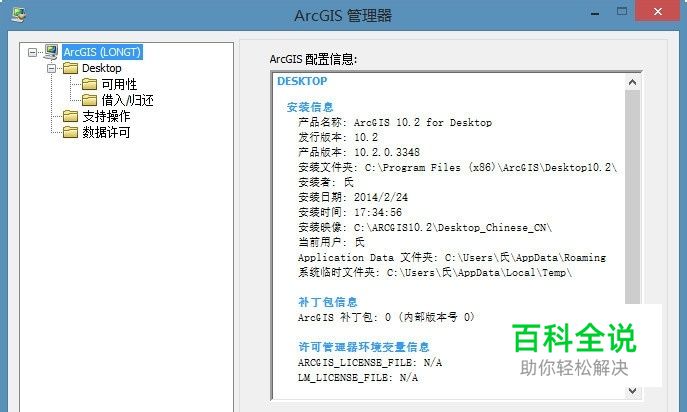Click the ARCGIS_LICENSE_FILE N/A line

pos(370,362)
